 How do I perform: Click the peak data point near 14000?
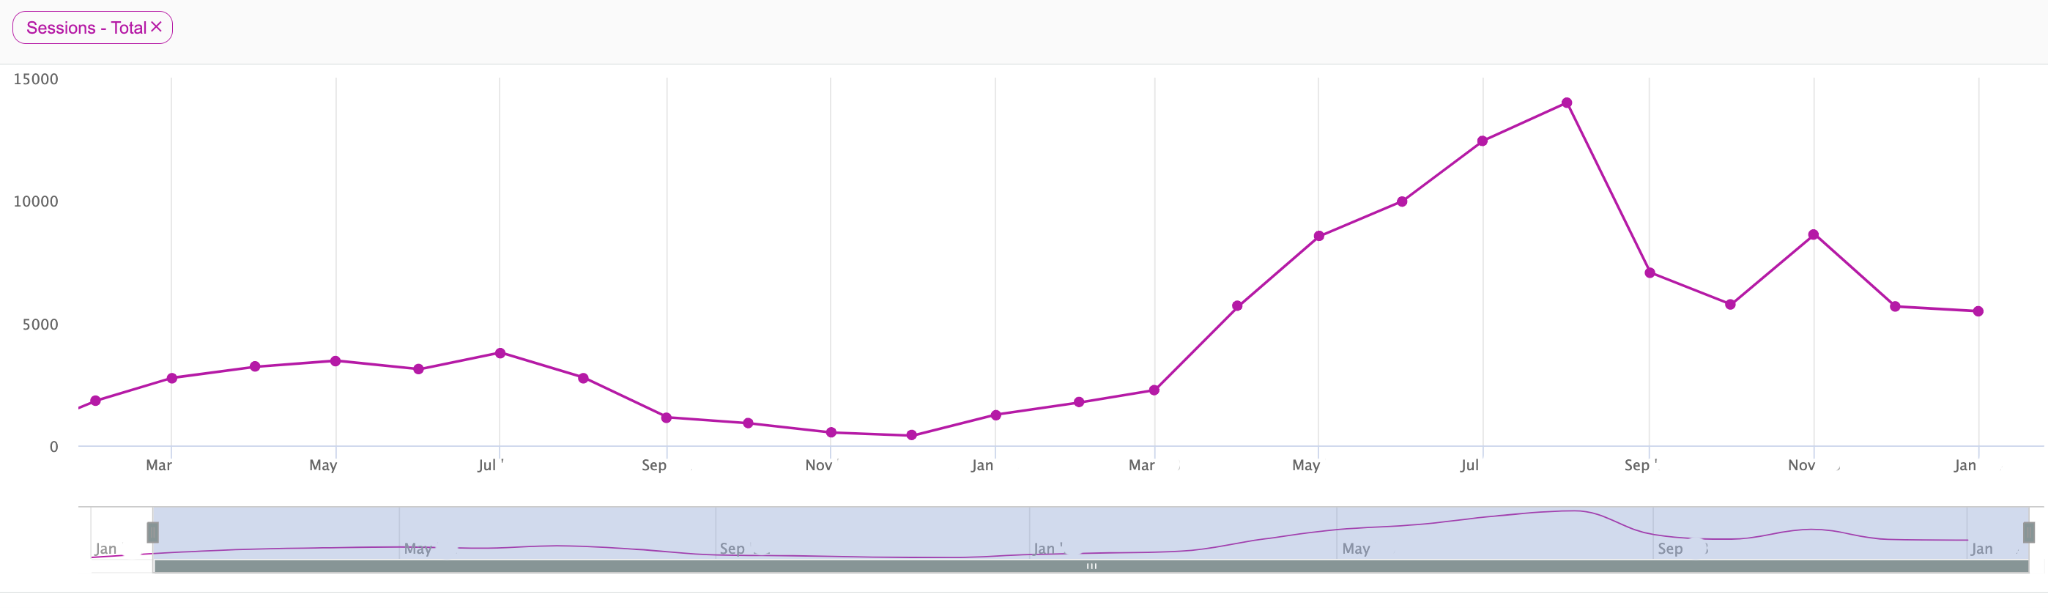click(1567, 103)
